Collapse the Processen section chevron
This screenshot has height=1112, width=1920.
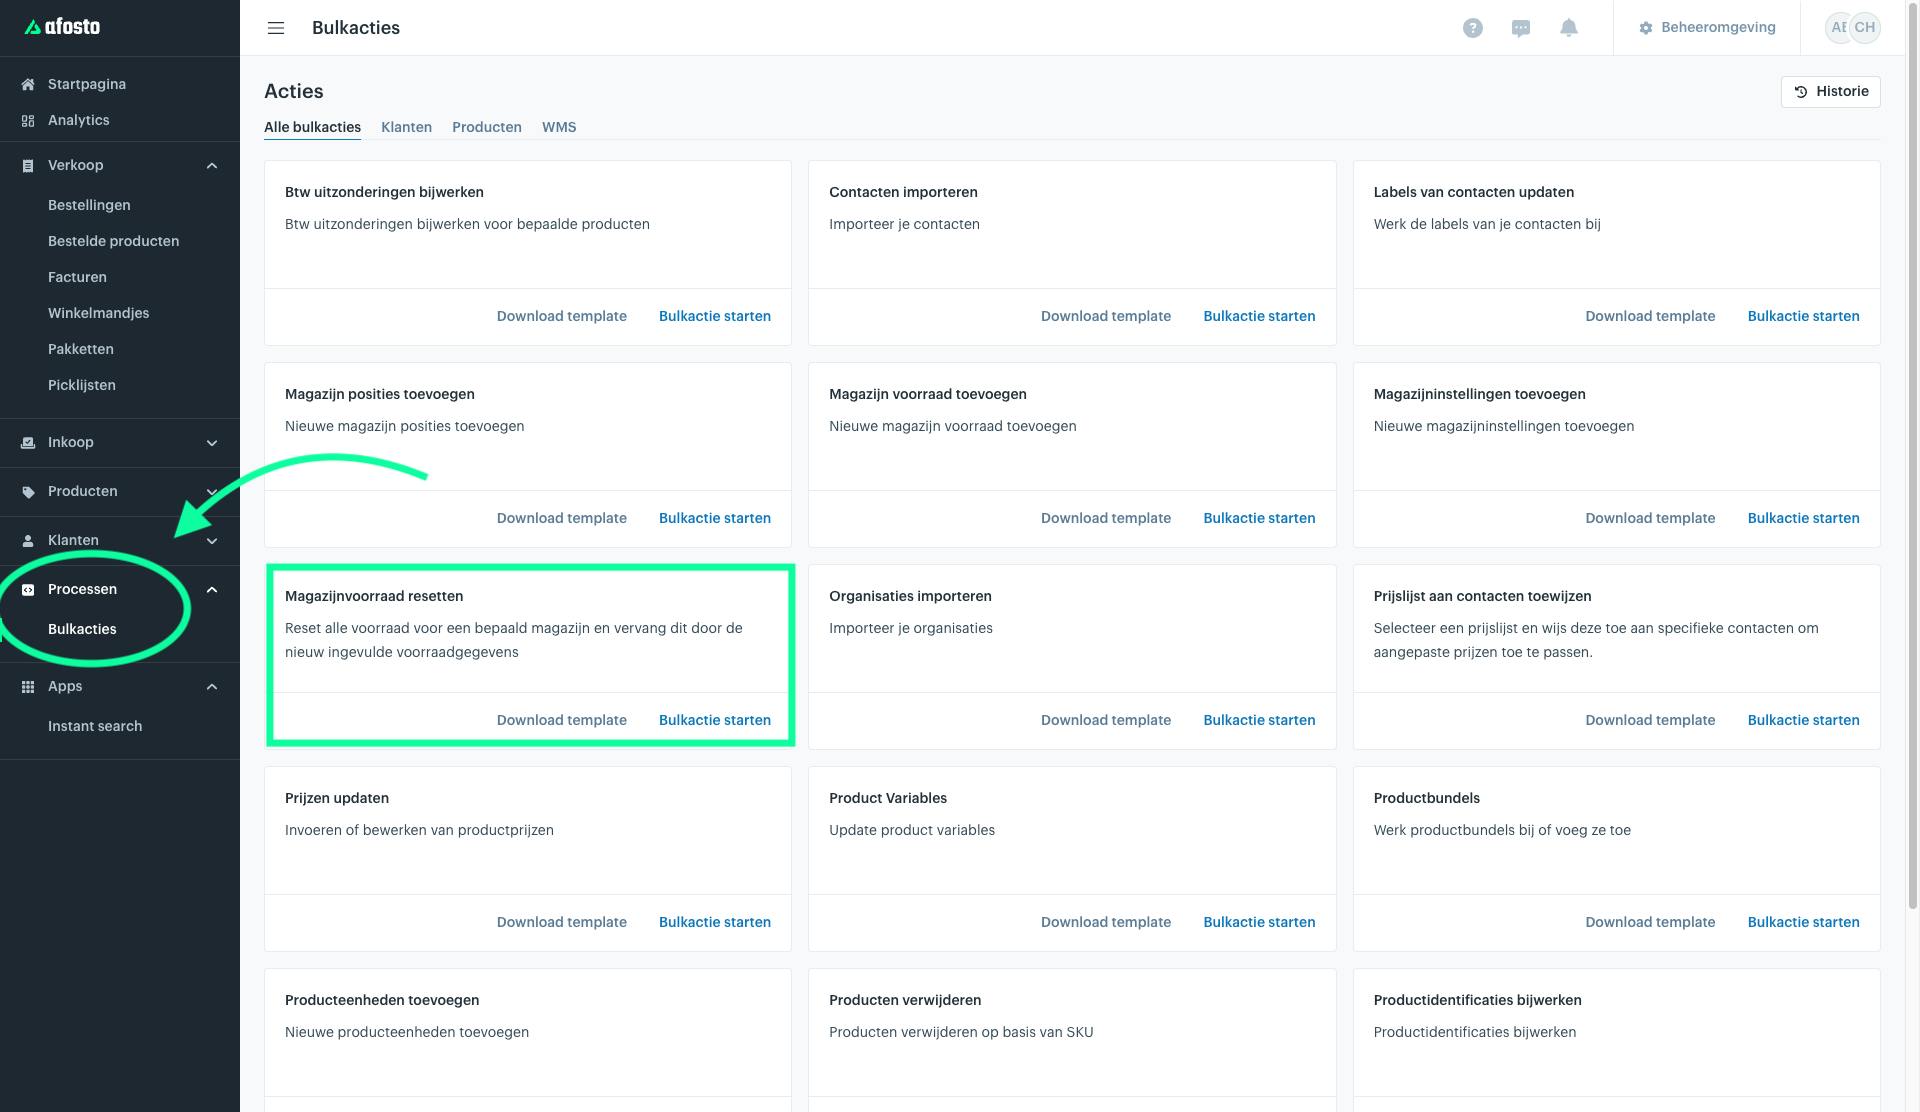point(212,589)
